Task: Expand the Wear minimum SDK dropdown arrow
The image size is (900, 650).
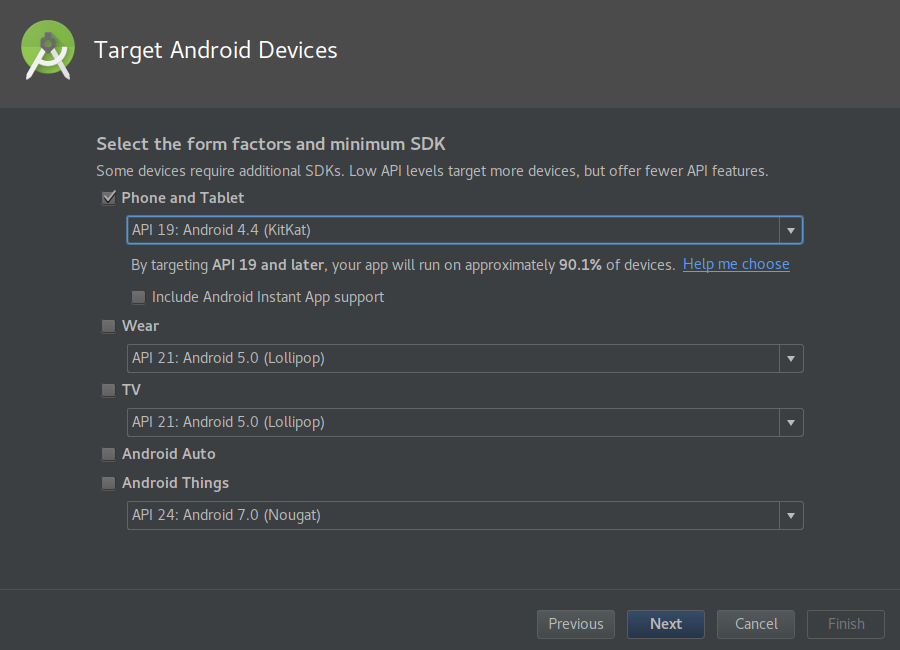Action: 791,358
